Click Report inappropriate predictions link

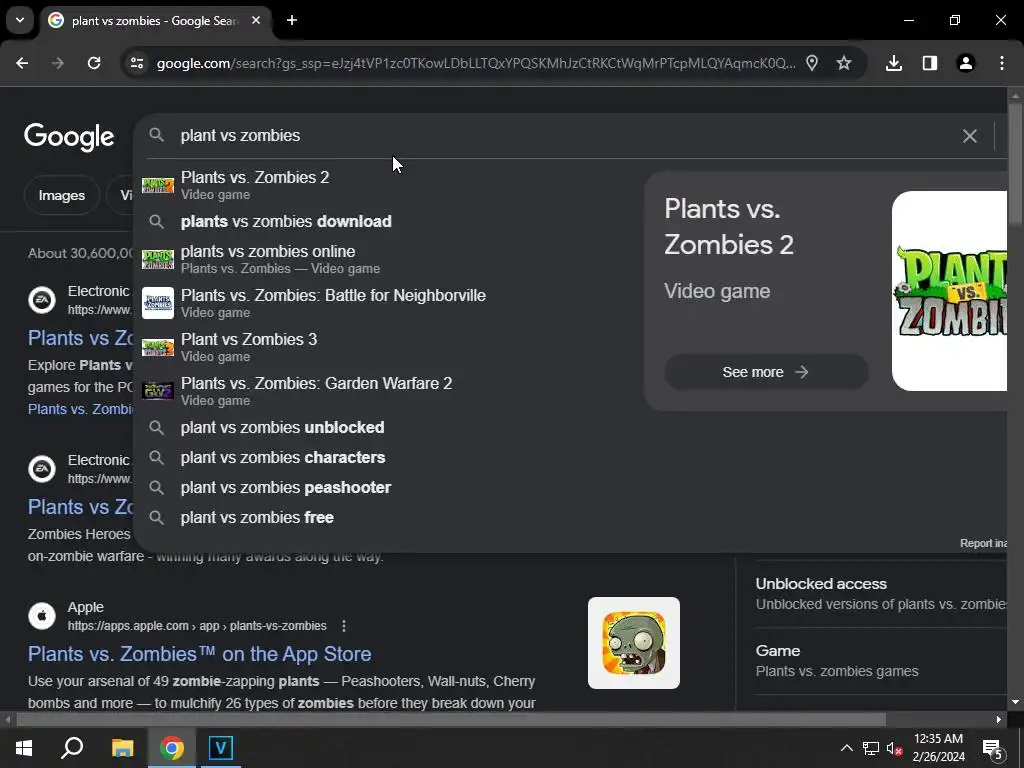tap(983, 543)
